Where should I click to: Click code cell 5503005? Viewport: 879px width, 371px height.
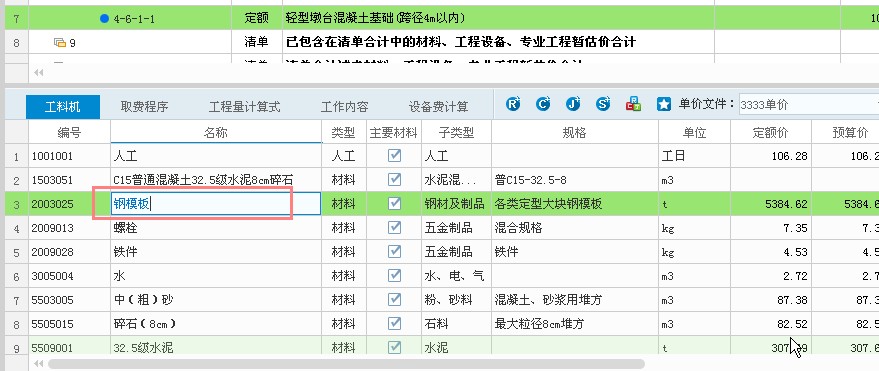69,300
